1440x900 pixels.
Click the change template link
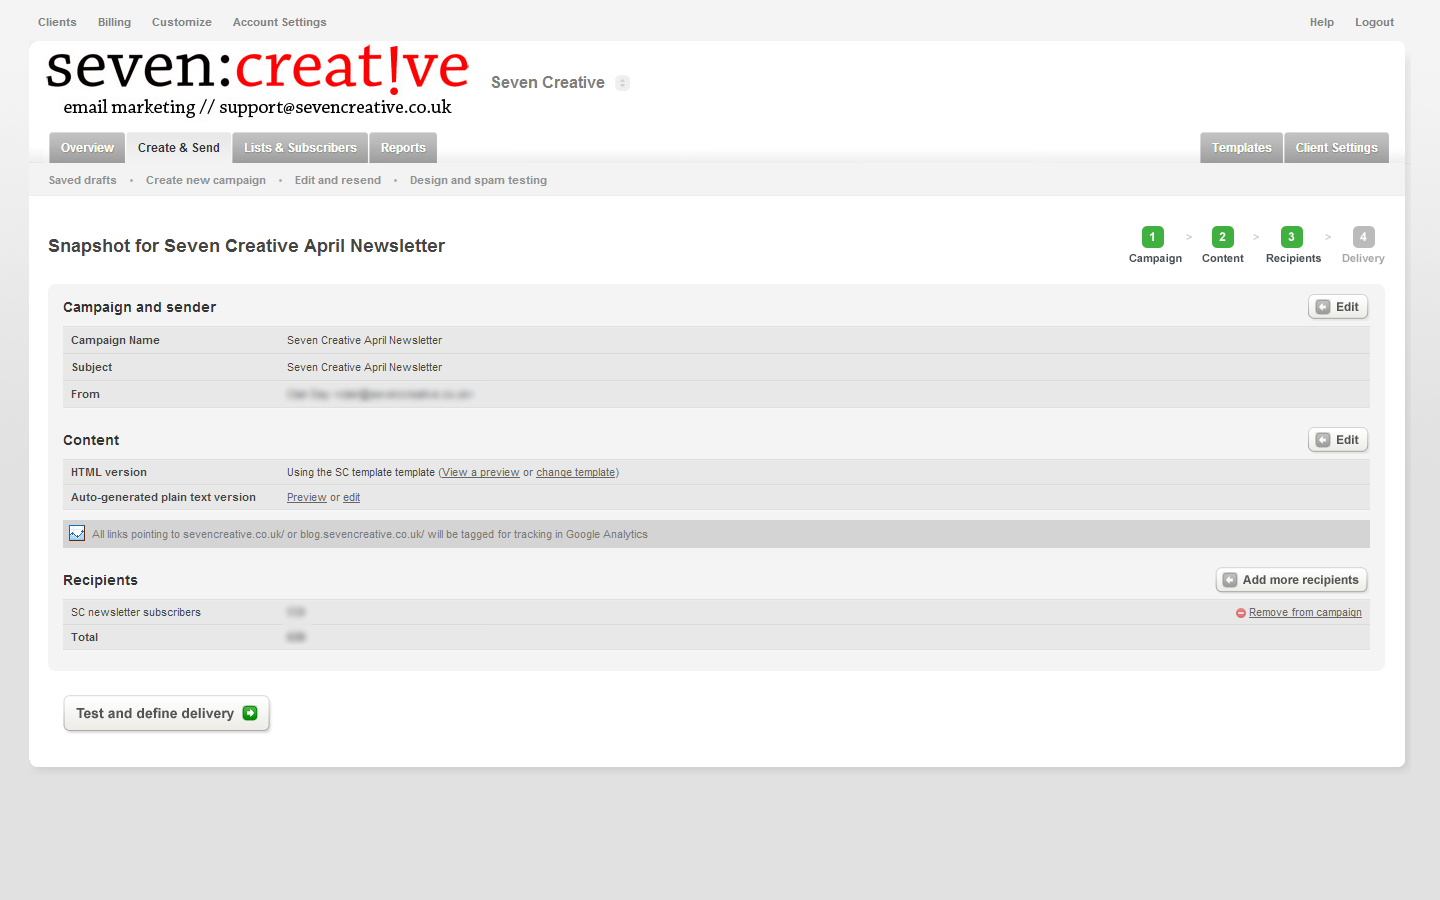coord(576,473)
